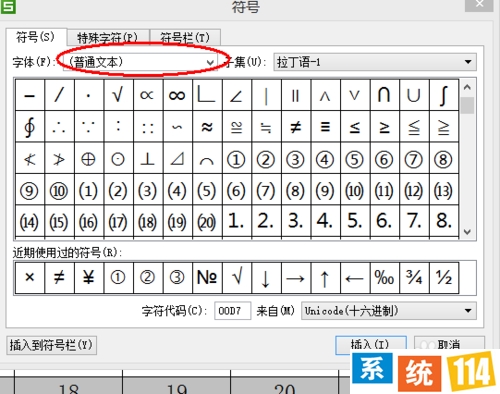
Task: Open the 子集 subset dropdown 拉丁语-1
Action: [375, 62]
